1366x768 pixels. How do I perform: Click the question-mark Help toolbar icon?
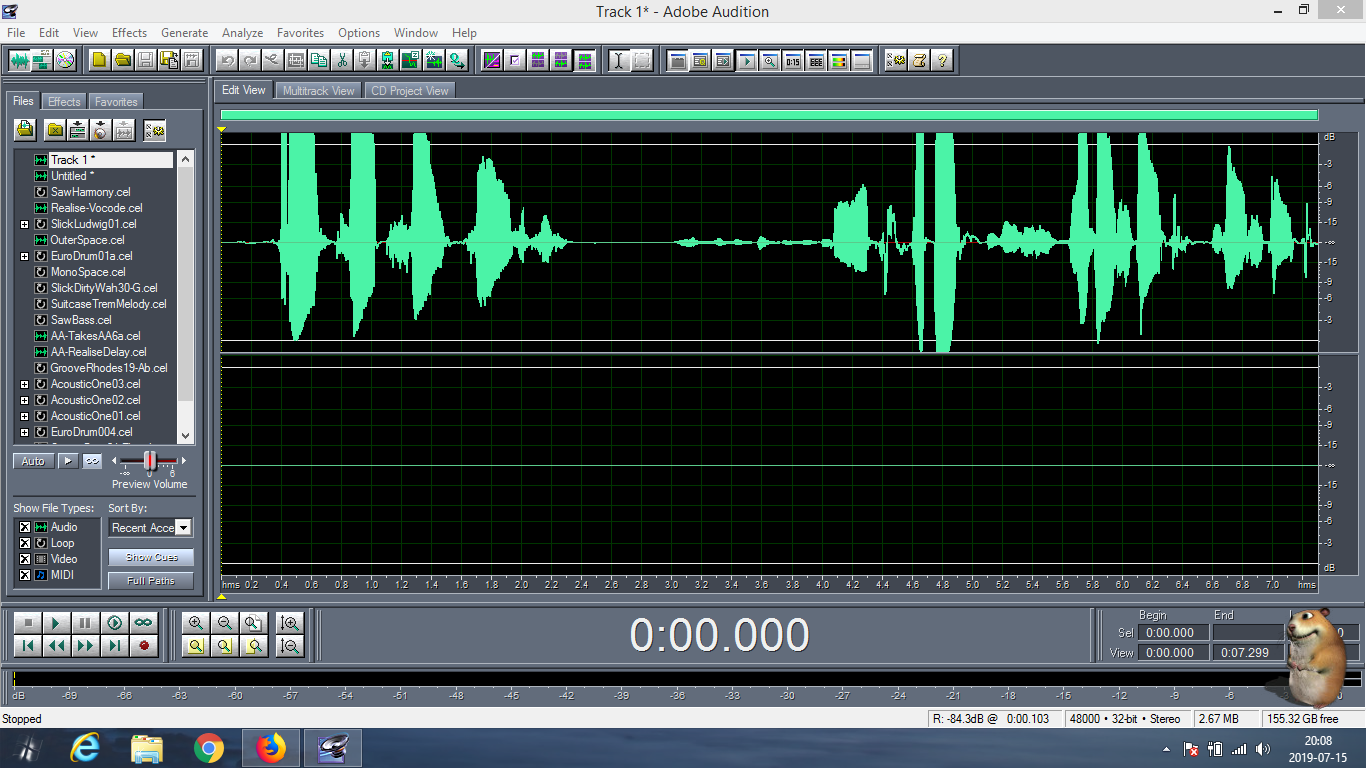pyautogui.click(x=942, y=60)
